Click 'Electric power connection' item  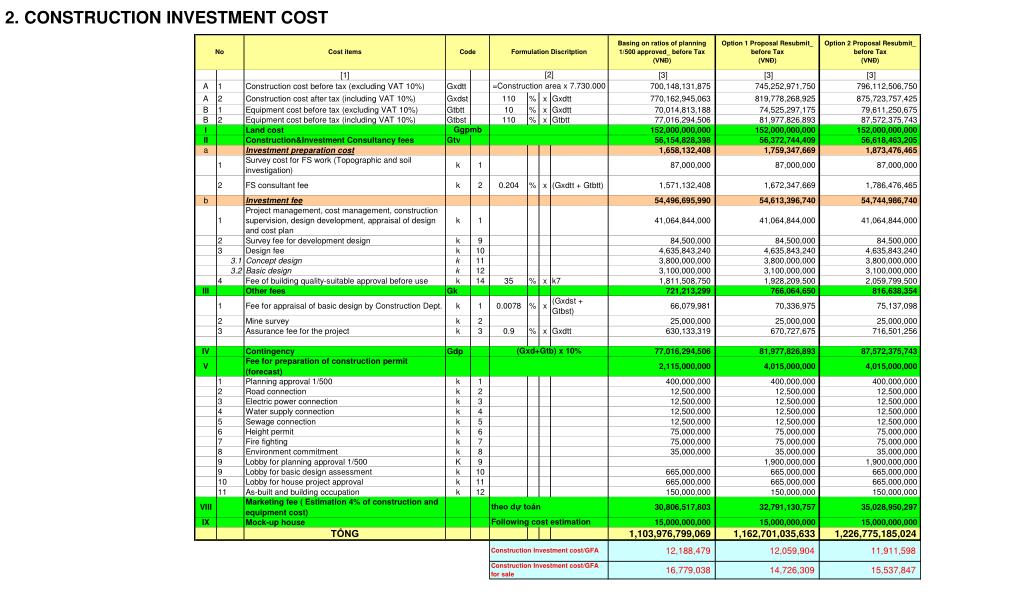click(x=291, y=402)
